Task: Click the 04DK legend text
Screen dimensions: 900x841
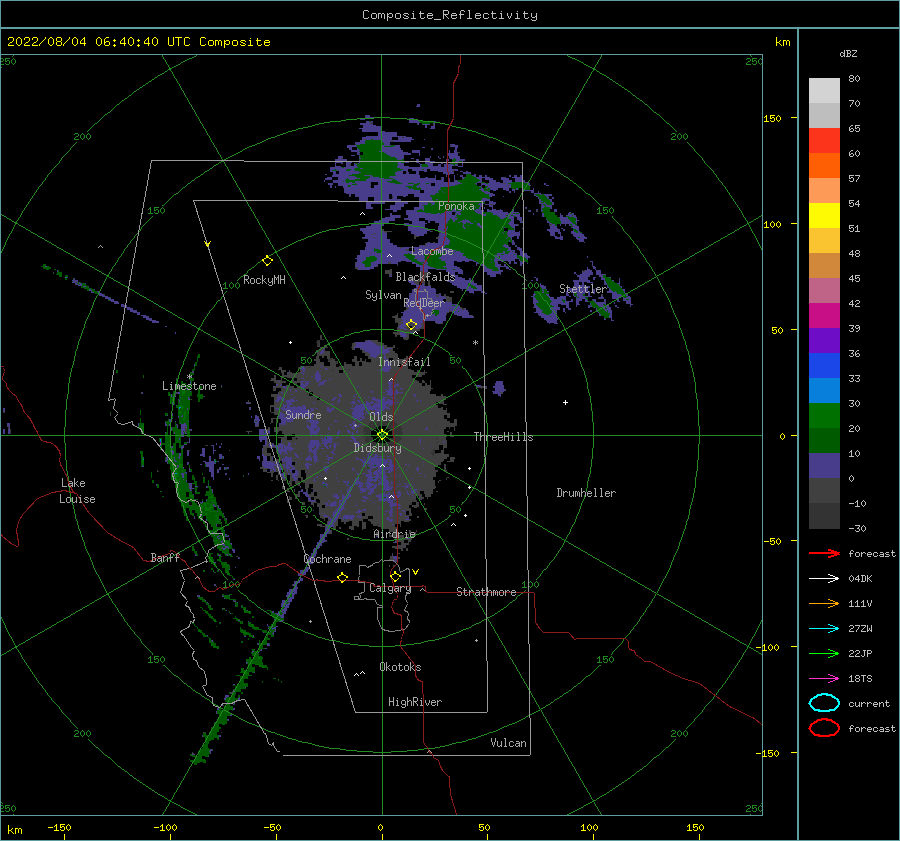Action: 860,579
